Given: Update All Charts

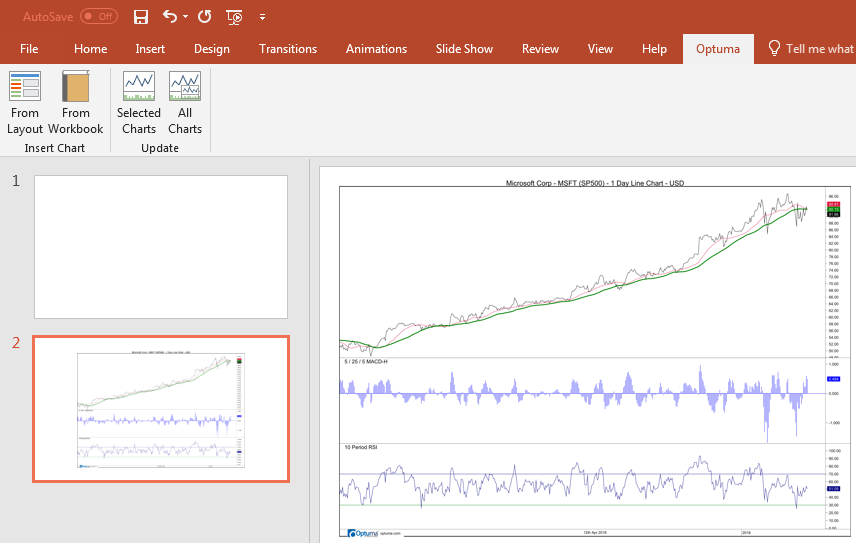Looking at the screenshot, I should click(185, 103).
